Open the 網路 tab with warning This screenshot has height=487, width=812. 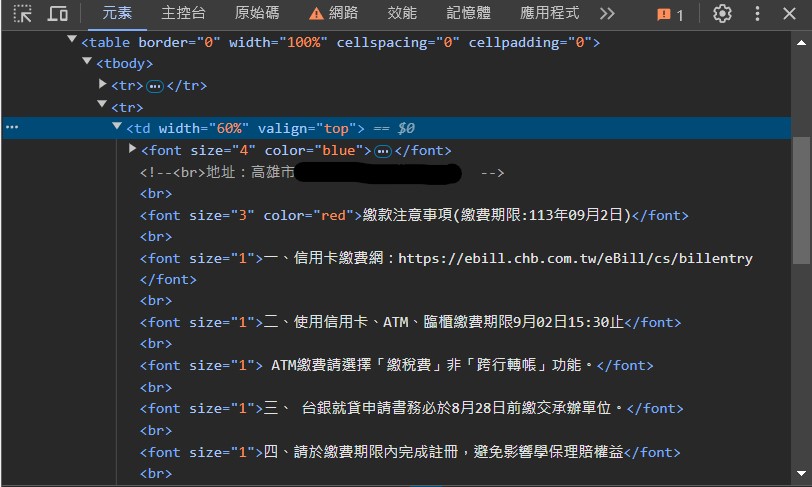point(334,13)
